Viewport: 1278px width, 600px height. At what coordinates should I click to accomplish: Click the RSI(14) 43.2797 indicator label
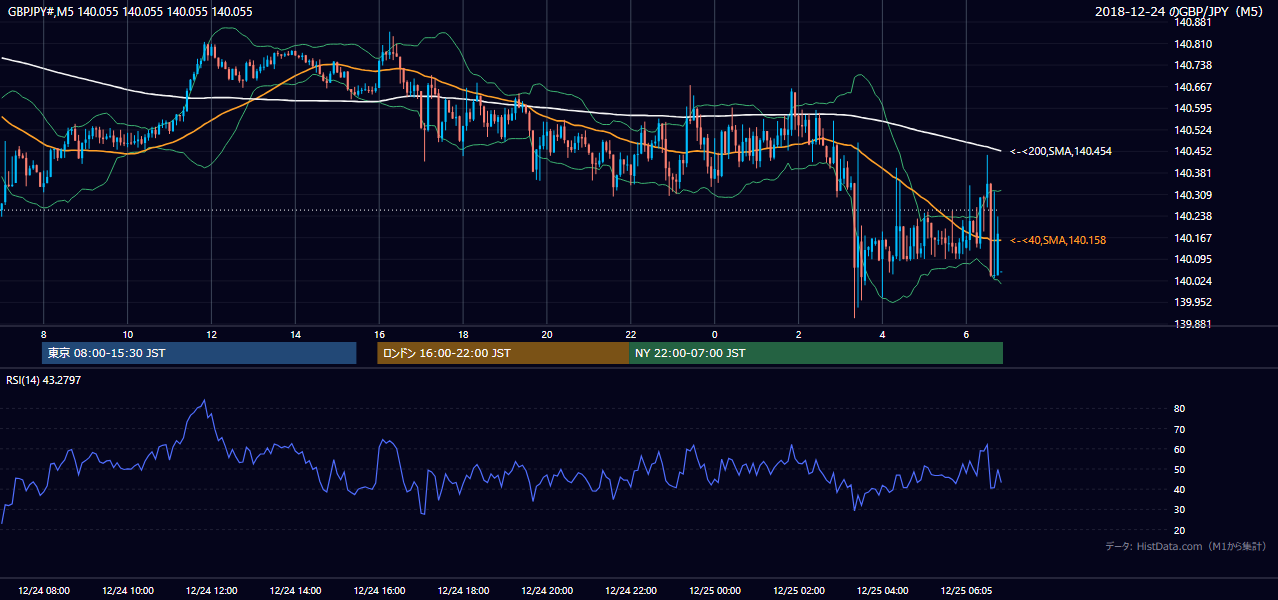[43, 379]
